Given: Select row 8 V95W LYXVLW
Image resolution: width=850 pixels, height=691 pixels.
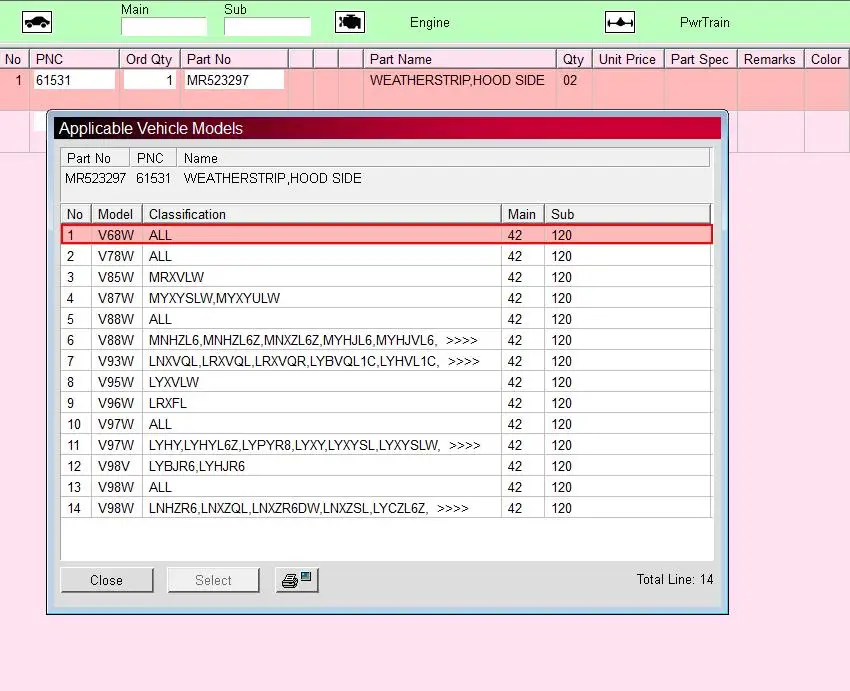Looking at the screenshot, I should pyautogui.click(x=386, y=382).
